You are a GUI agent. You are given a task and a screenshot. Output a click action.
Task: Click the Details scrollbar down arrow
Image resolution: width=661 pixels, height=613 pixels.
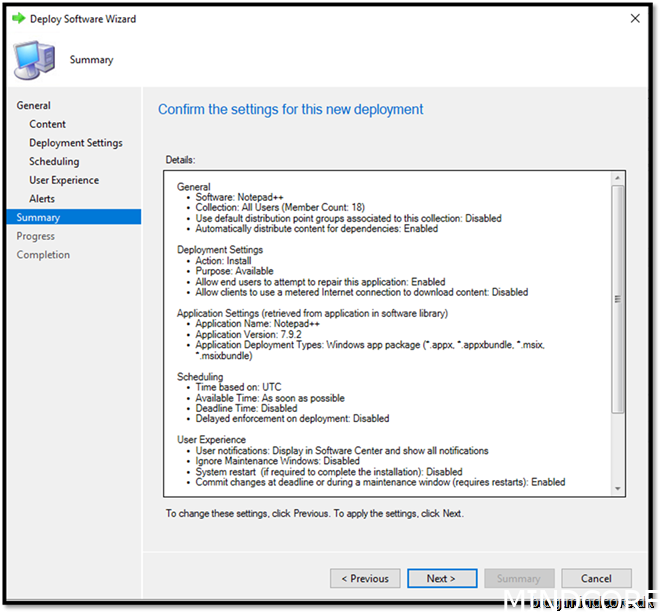618,488
